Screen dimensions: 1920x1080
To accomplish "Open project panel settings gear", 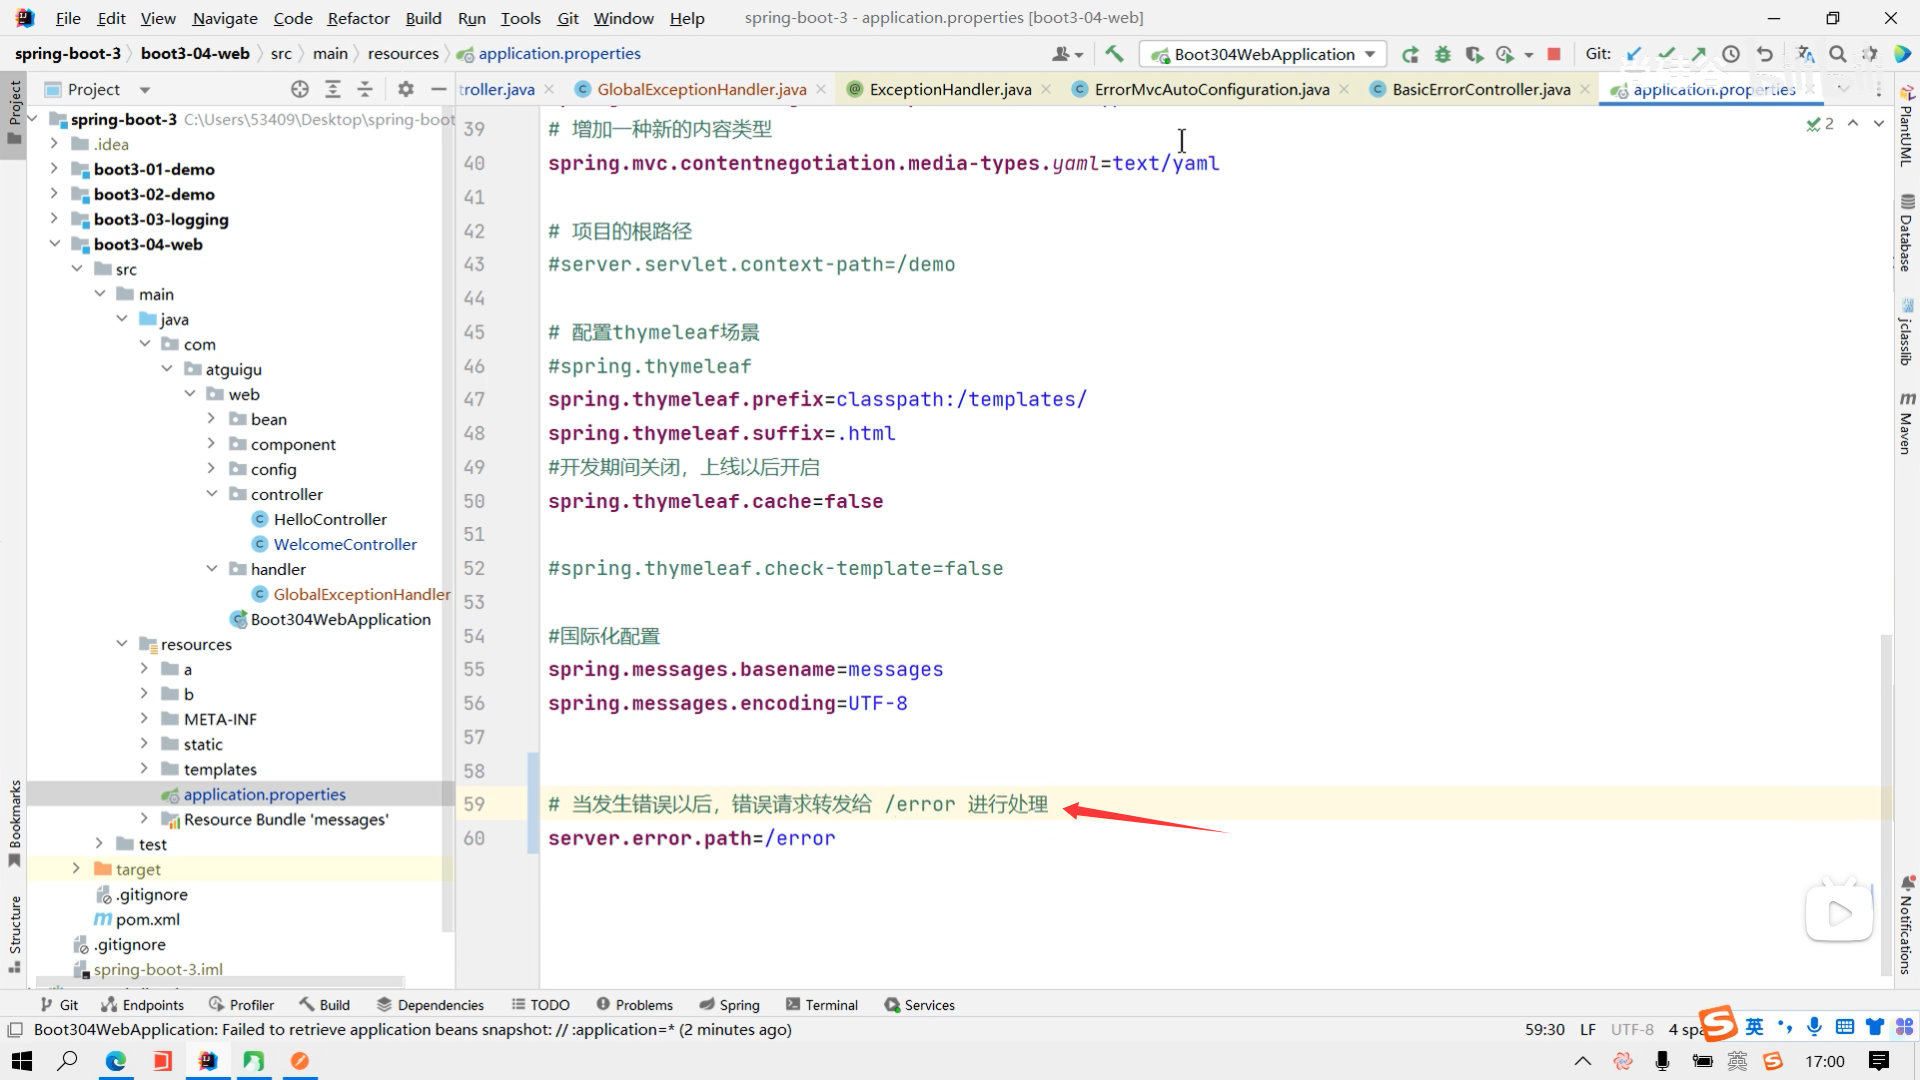I will tap(405, 89).
